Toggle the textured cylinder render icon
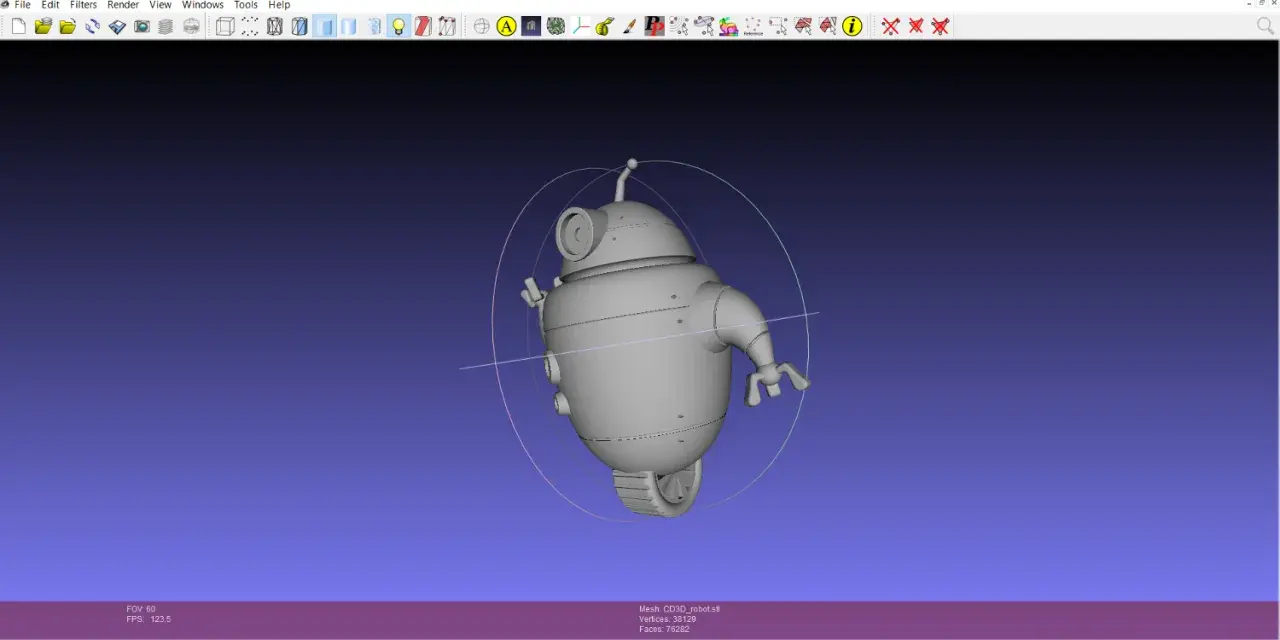 coord(373,26)
